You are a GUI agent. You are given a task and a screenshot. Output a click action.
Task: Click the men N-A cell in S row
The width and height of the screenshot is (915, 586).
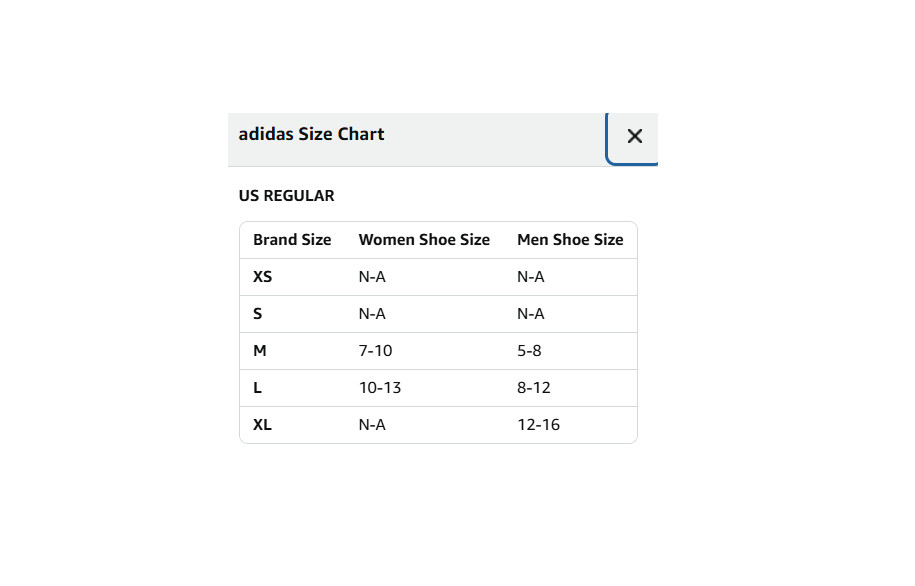(531, 314)
